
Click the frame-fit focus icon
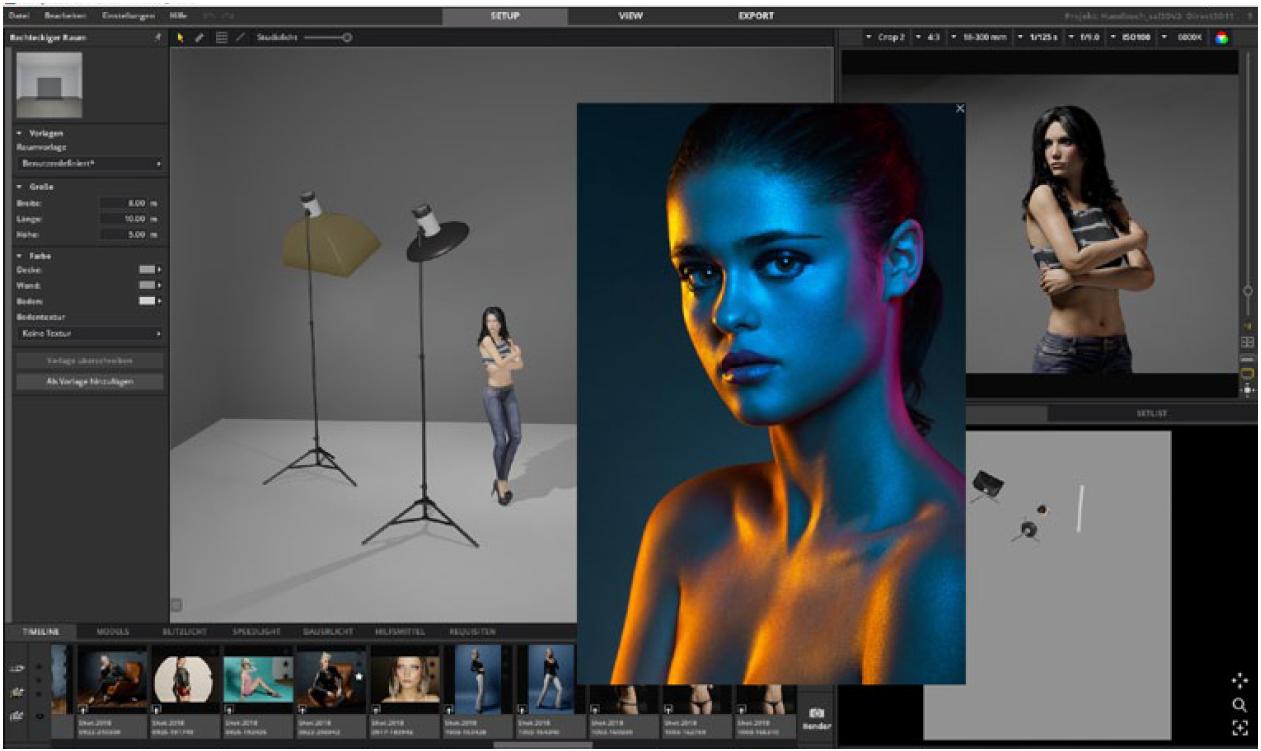coord(1240,729)
